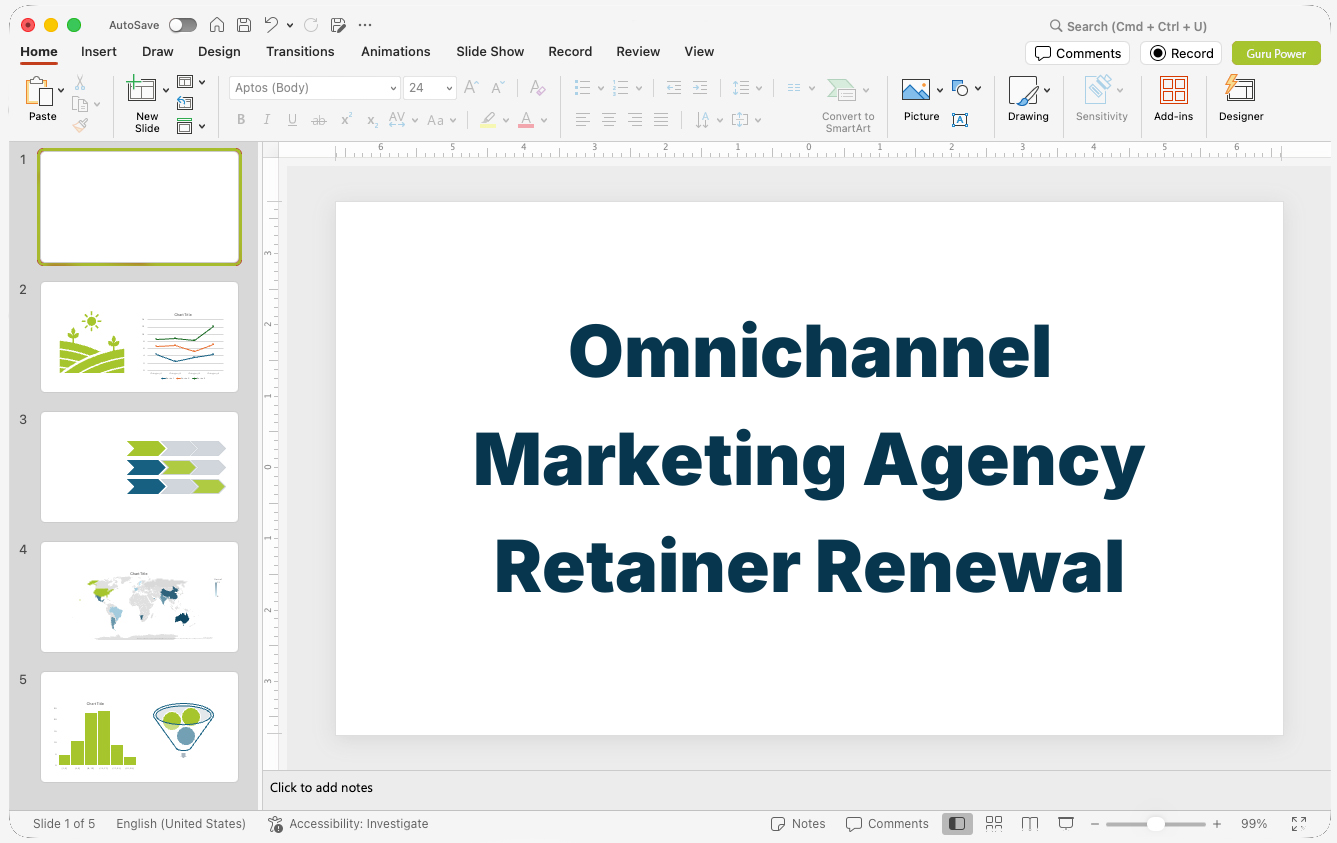Image resolution: width=1337 pixels, height=843 pixels.
Task: Click English (United States) language indicator
Action: pyautogui.click(x=181, y=824)
